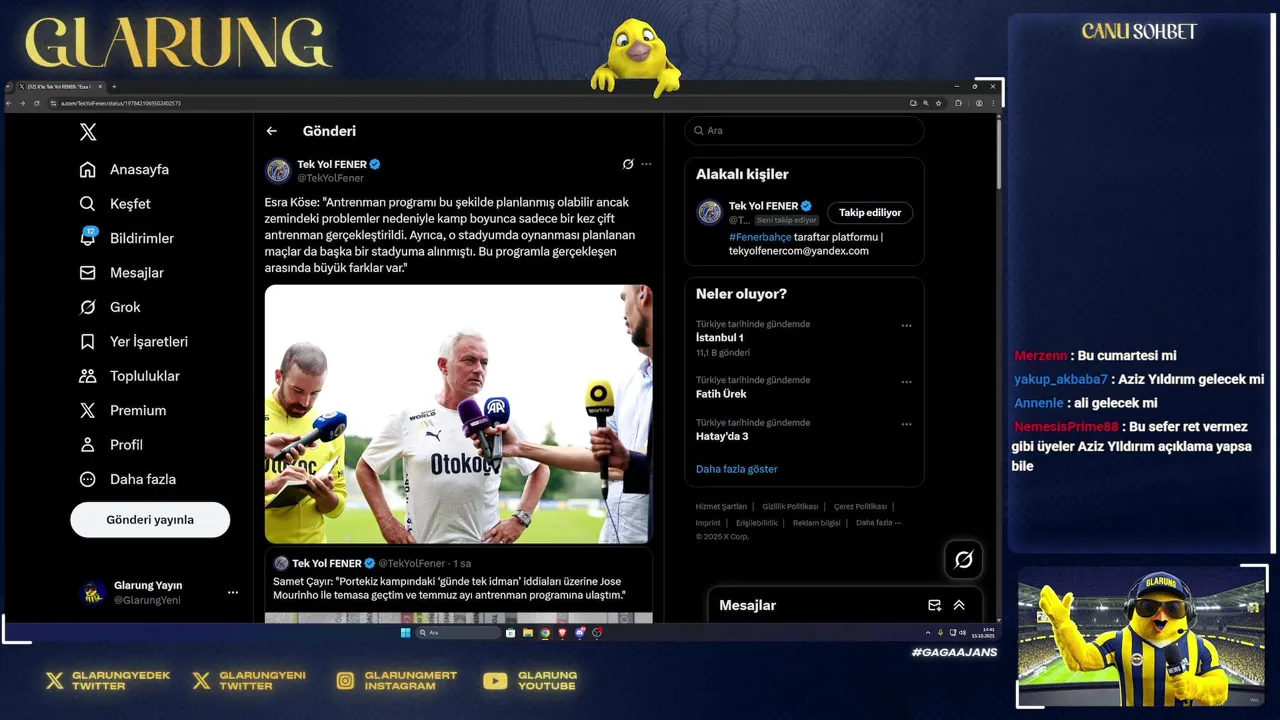Open options for Fatih Ürek trend

pyautogui.click(x=906, y=382)
